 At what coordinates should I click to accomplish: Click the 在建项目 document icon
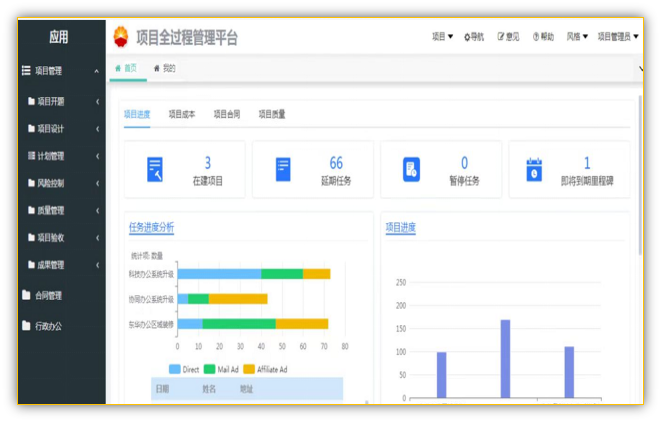pos(155,169)
